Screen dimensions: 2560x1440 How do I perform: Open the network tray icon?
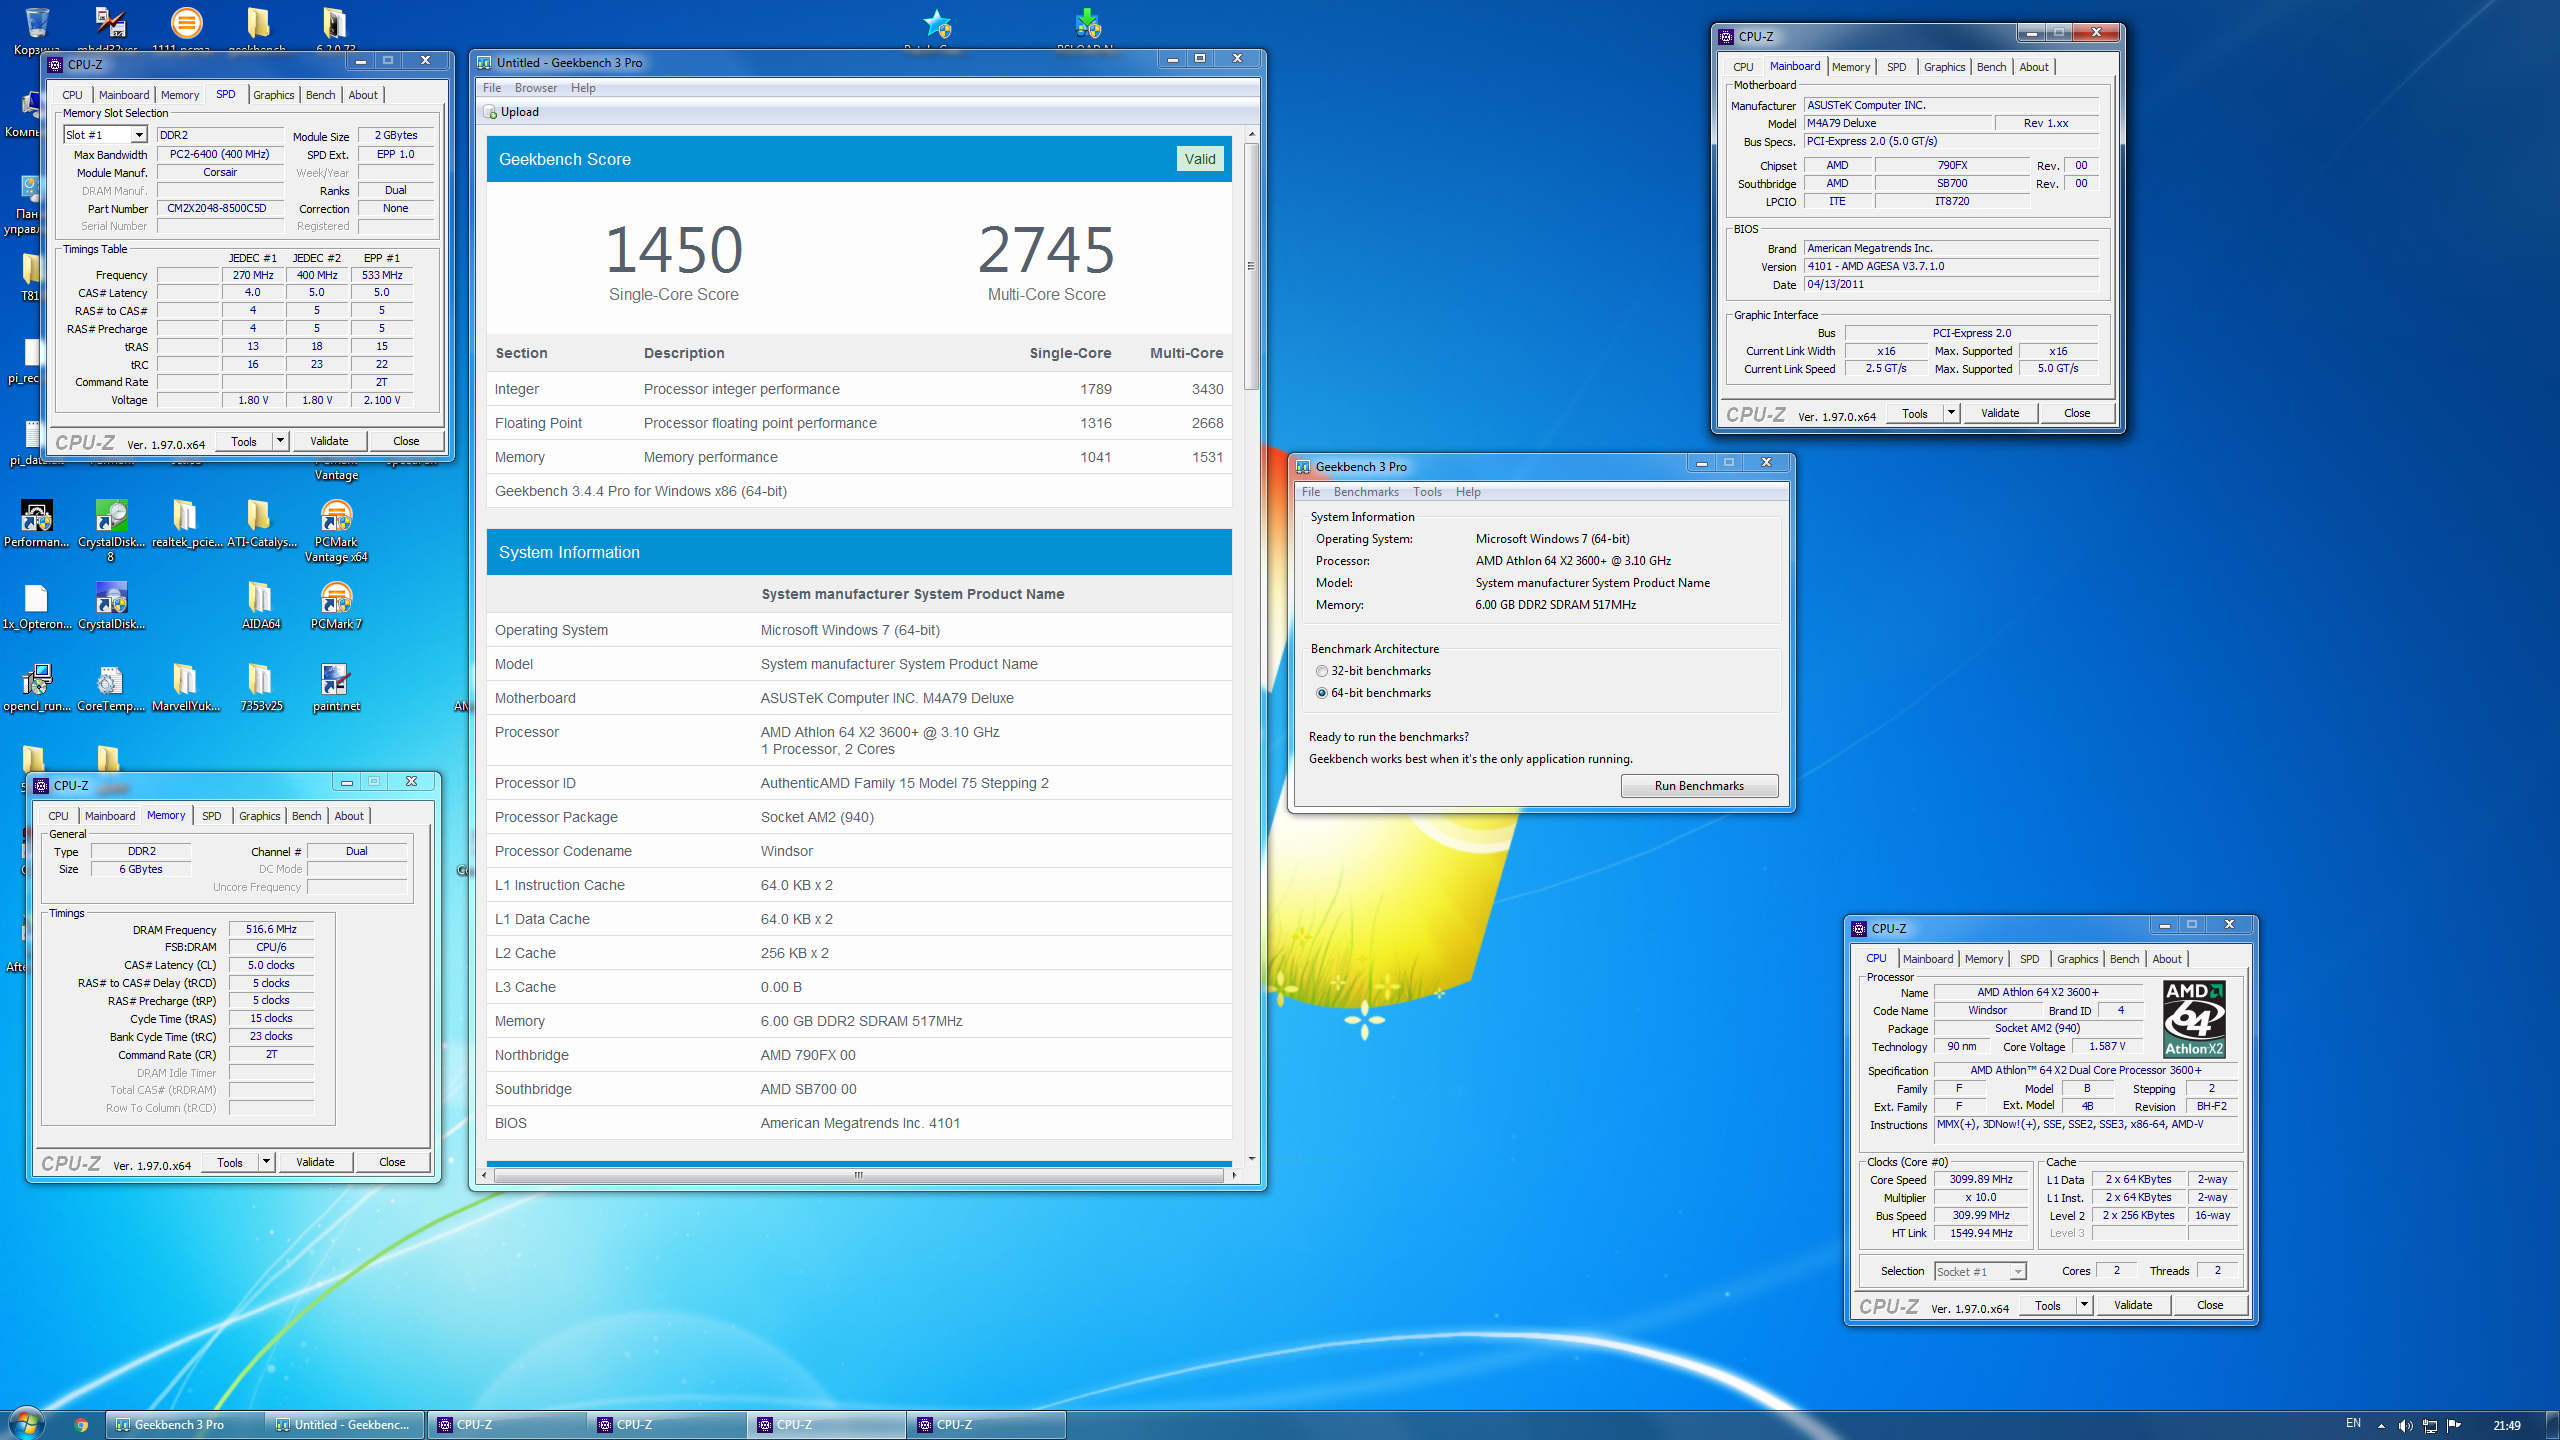coord(2429,1426)
